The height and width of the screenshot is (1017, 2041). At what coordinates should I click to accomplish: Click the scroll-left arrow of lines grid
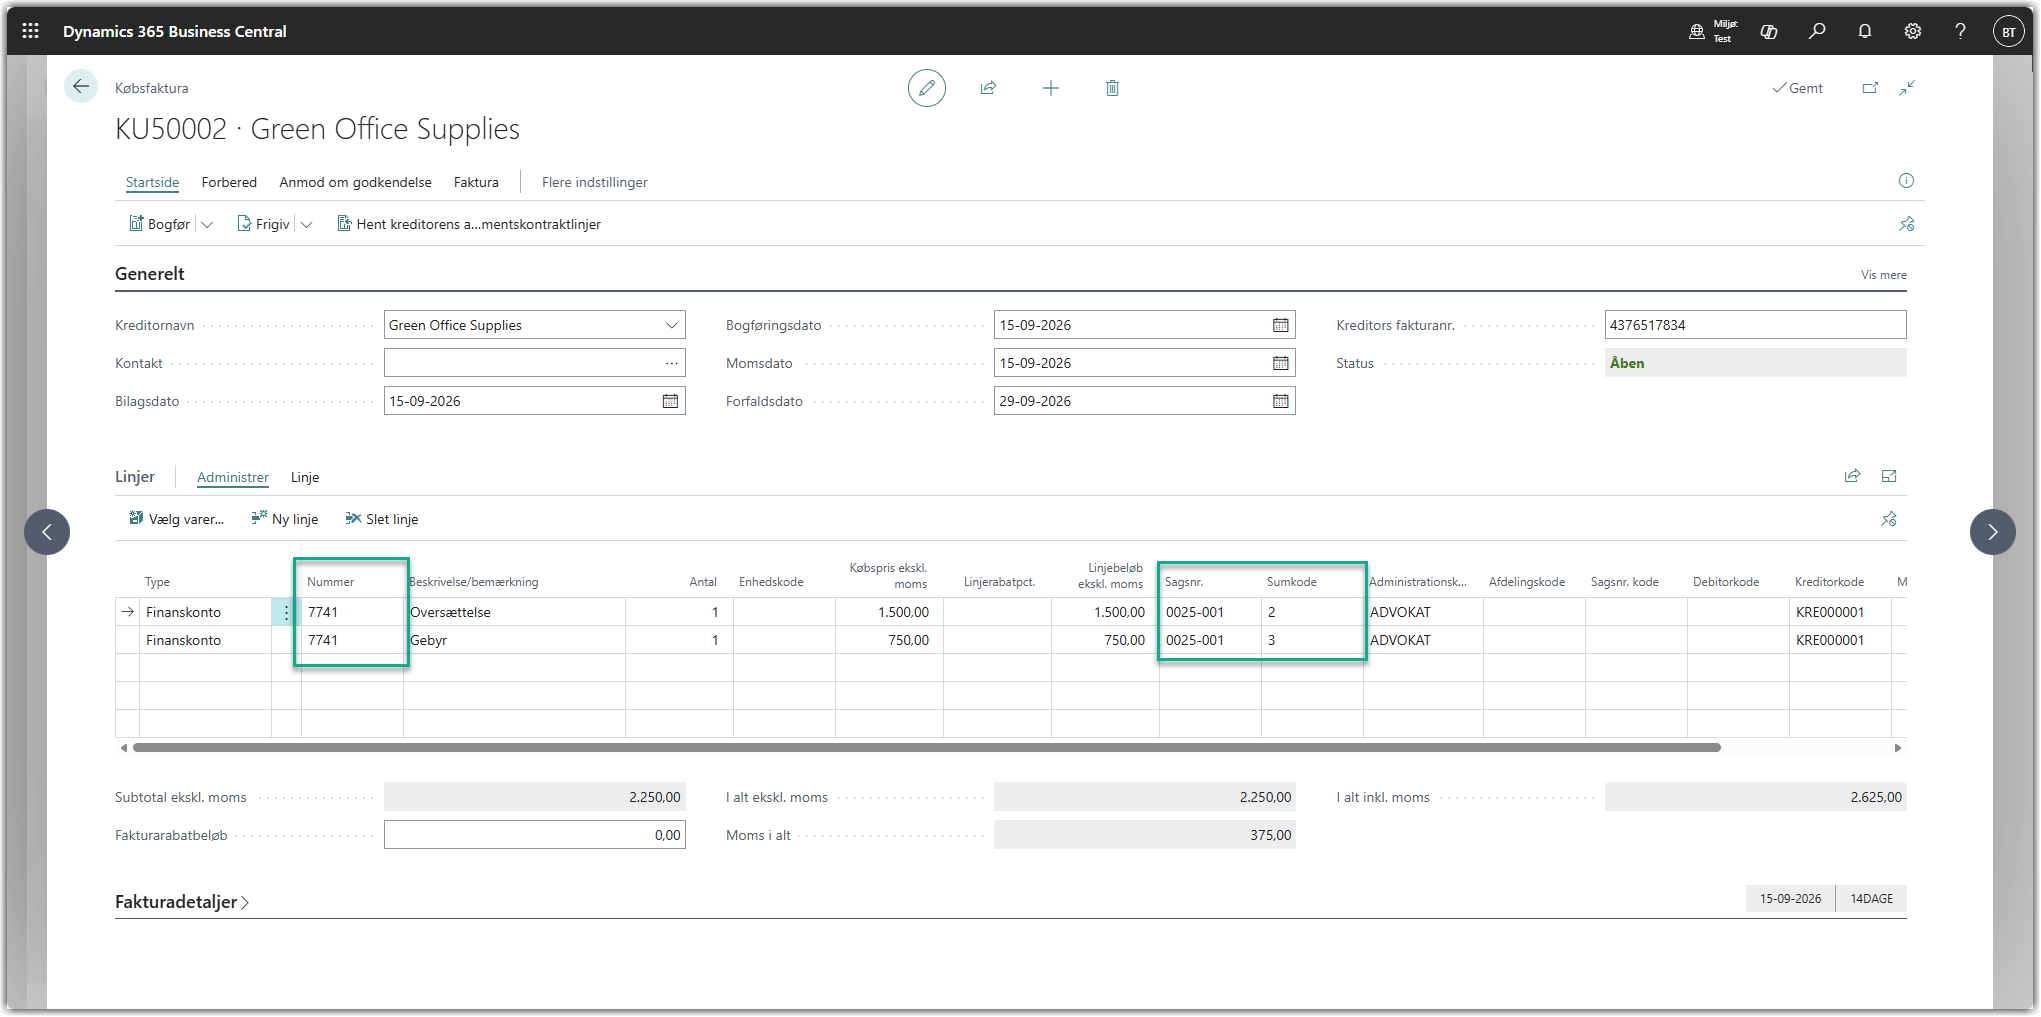pos(123,747)
